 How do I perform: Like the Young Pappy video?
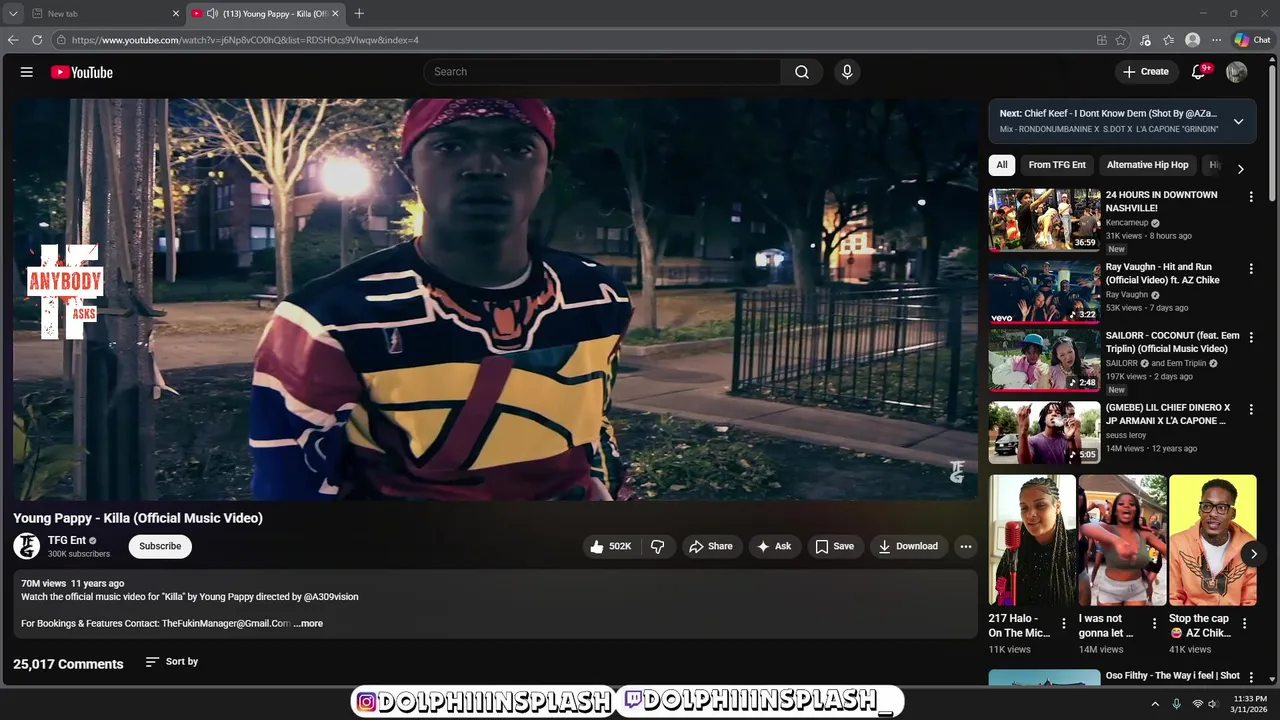(x=611, y=546)
